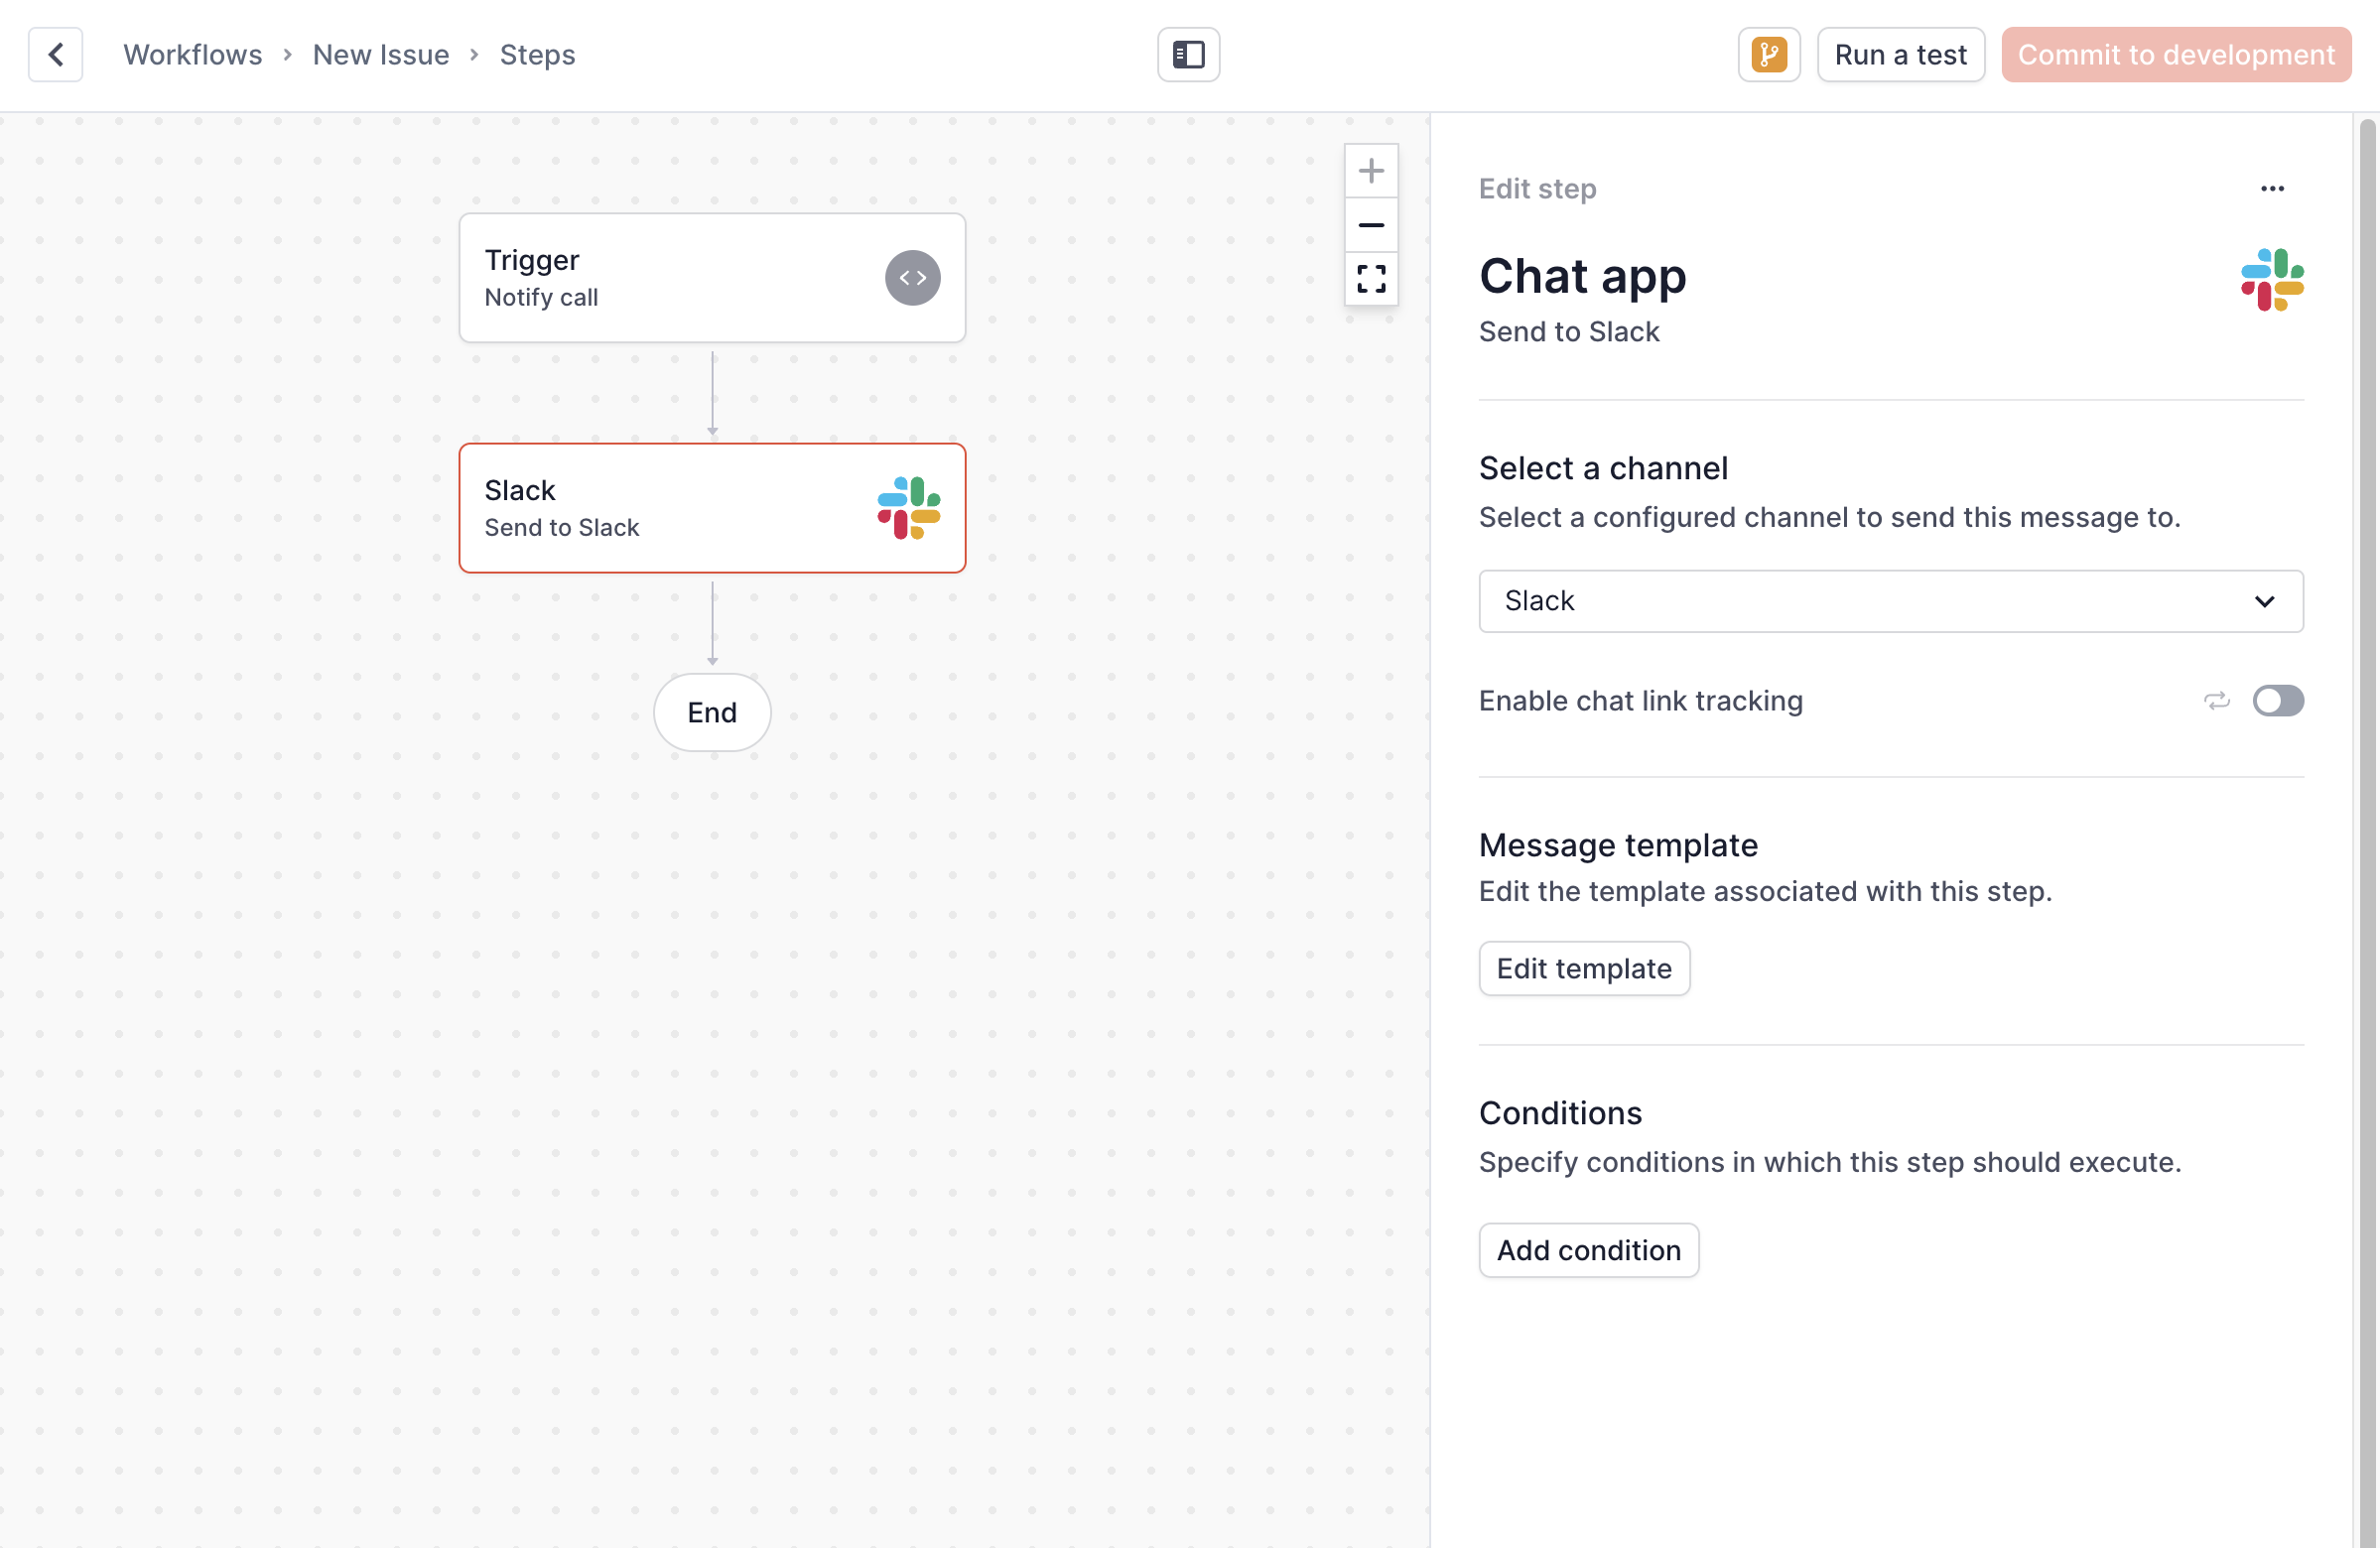Open code view on the Trigger node
Viewport: 2380px width, 1548px height.
[912, 277]
